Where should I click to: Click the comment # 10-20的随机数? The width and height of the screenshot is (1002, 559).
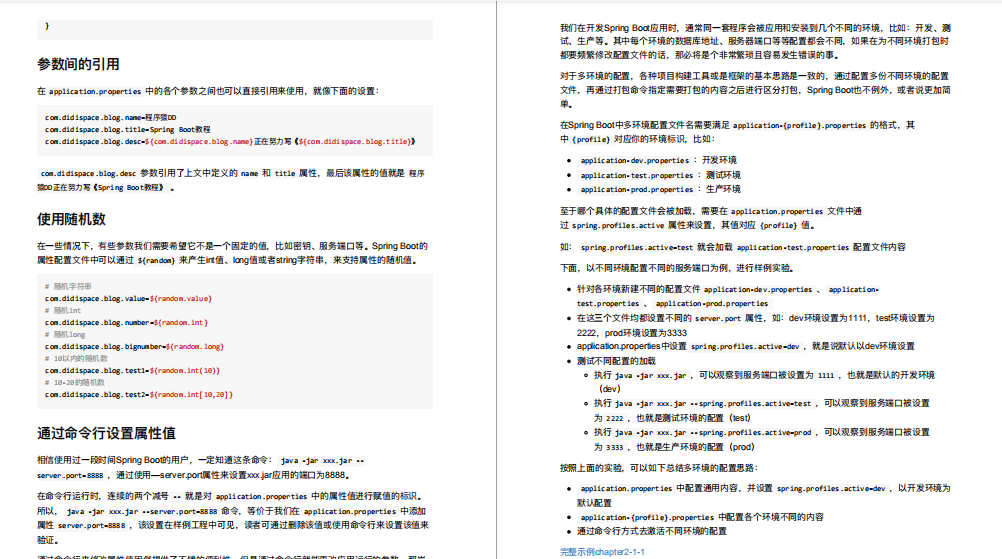(x=74, y=383)
